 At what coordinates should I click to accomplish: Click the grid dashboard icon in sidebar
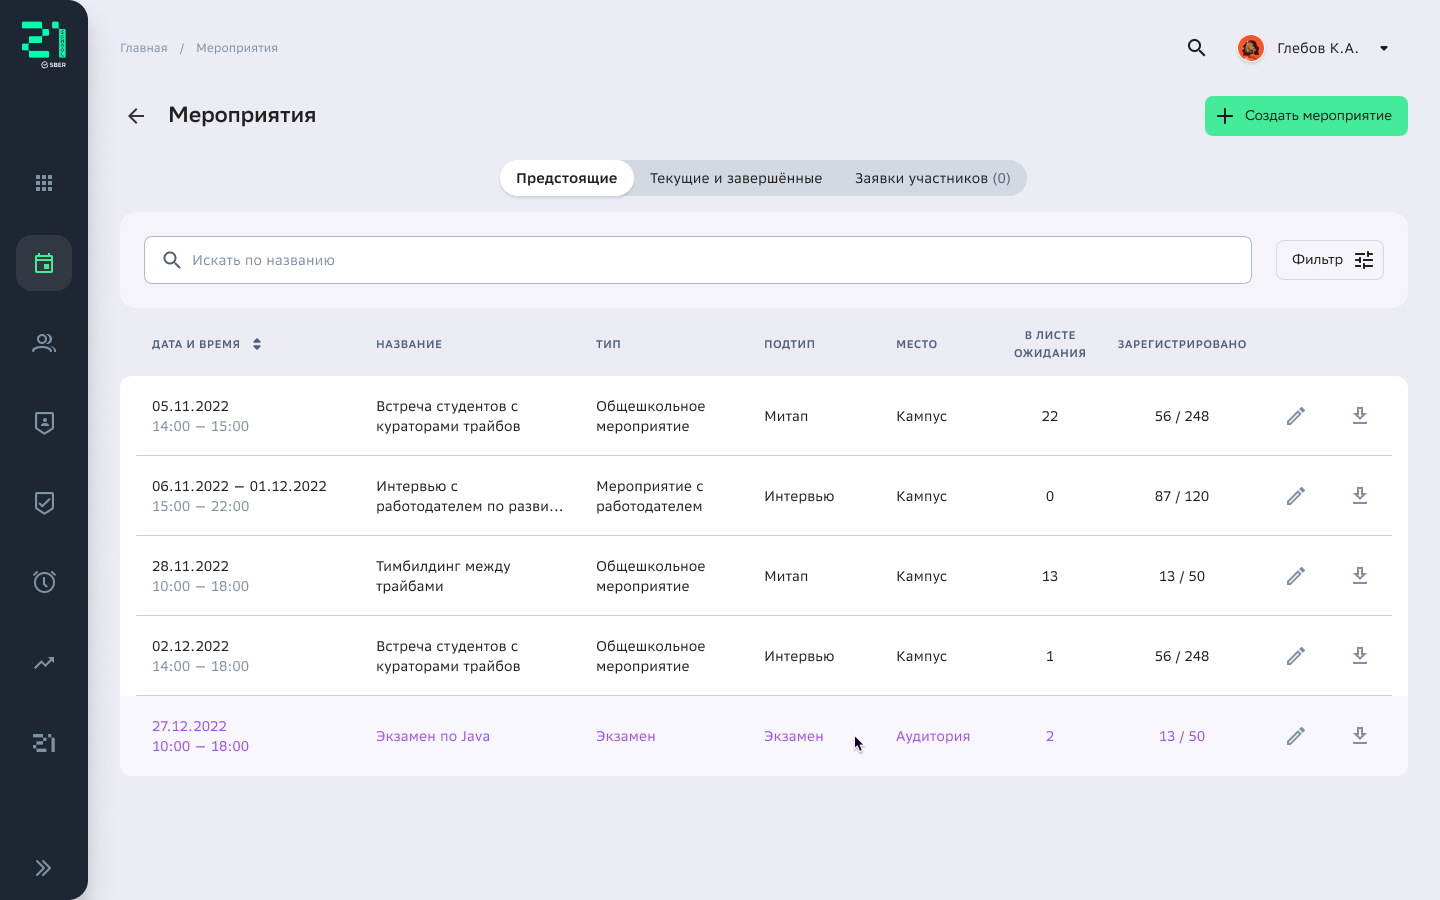(44, 183)
